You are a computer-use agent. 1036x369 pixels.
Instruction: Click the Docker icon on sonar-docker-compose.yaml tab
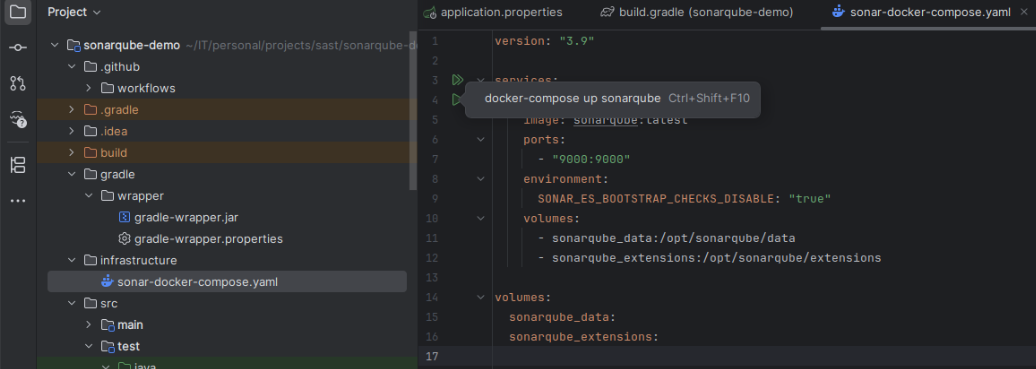pyautogui.click(x=838, y=12)
